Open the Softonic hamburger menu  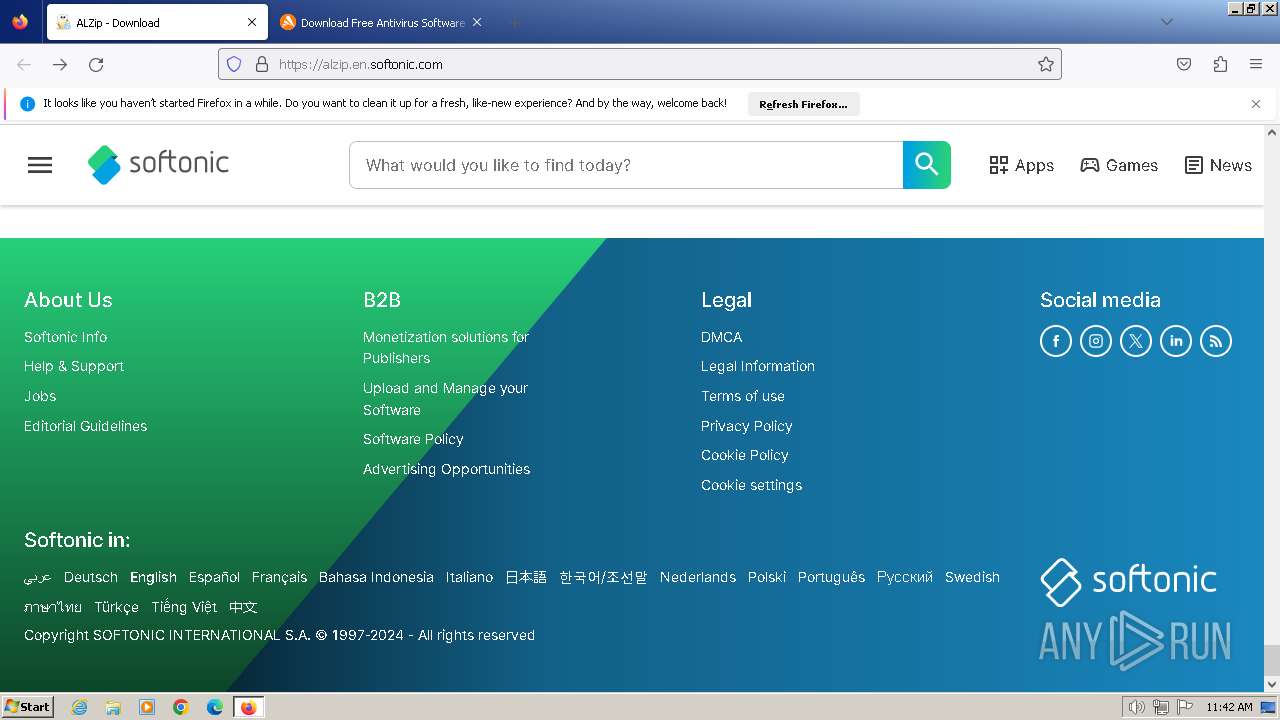(40, 165)
